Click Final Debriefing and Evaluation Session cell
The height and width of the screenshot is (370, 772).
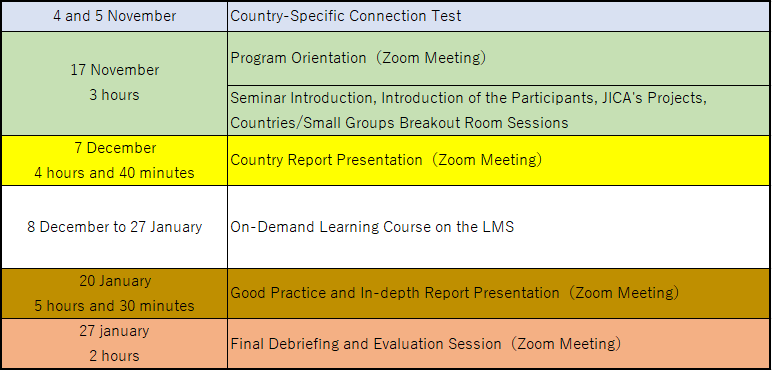[x=499, y=343]
